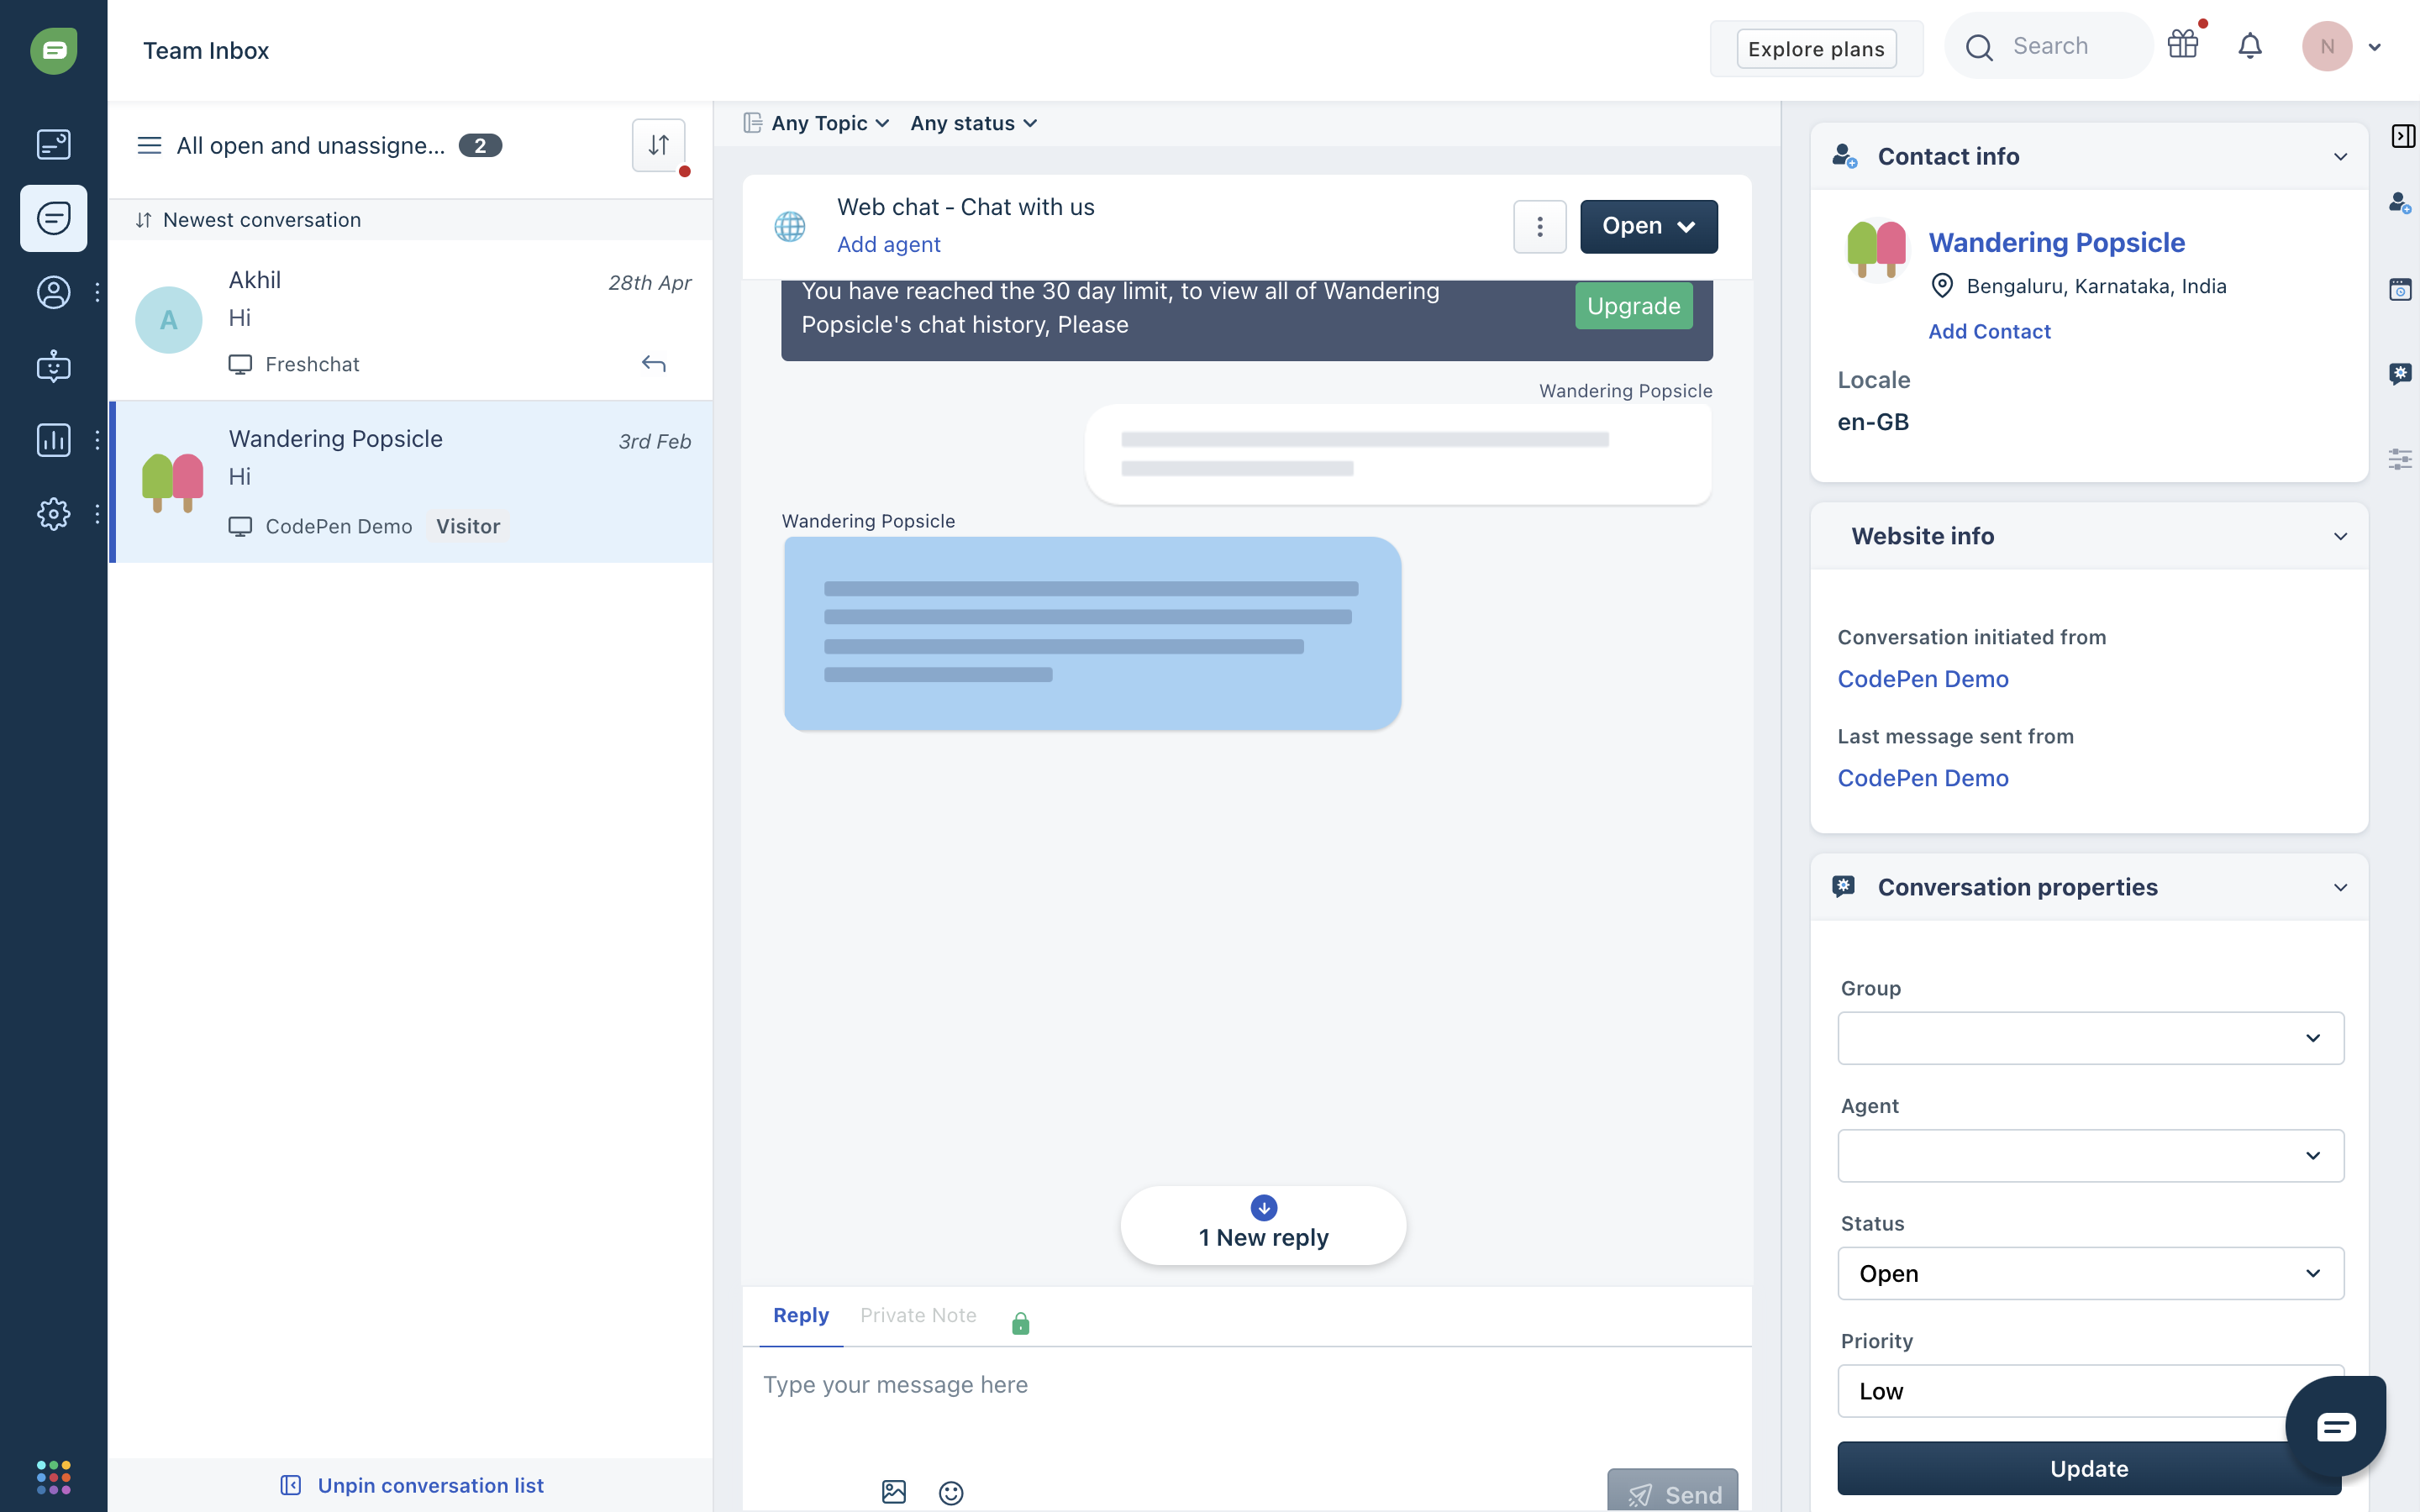Open the Status dropdown showing Open

(x=2090, y=1273)
